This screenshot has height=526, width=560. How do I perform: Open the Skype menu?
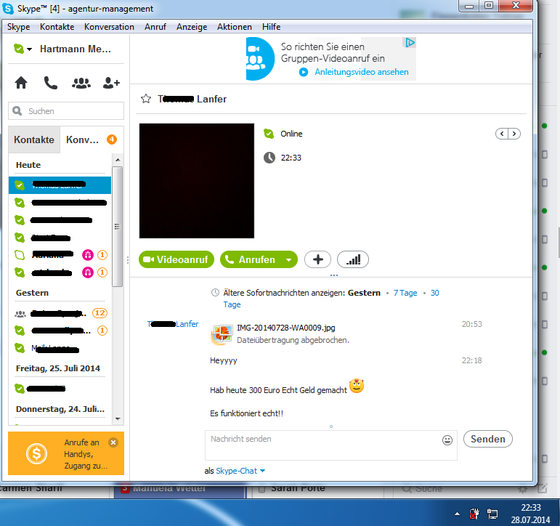click(18, 27)
